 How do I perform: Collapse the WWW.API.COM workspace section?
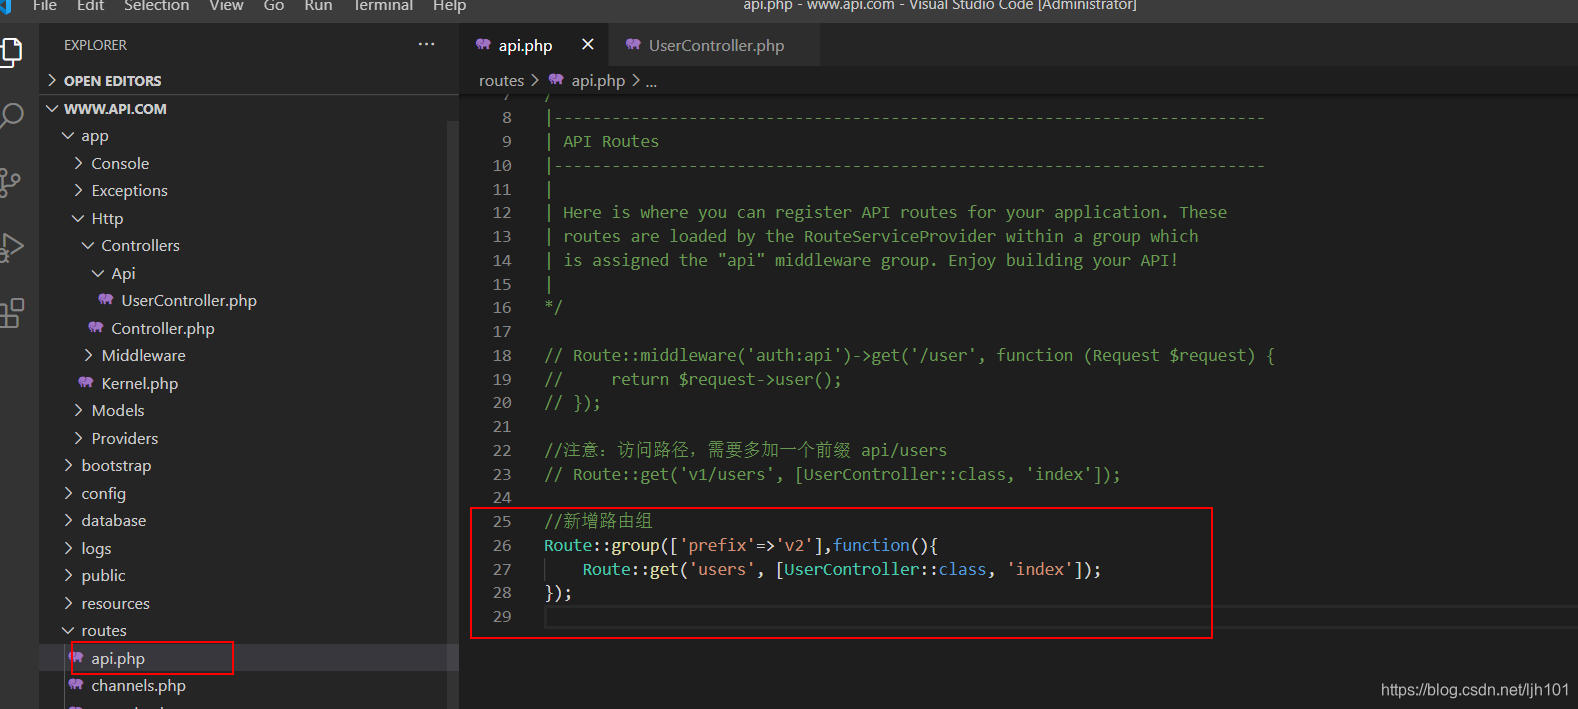[x=52, y=108]
